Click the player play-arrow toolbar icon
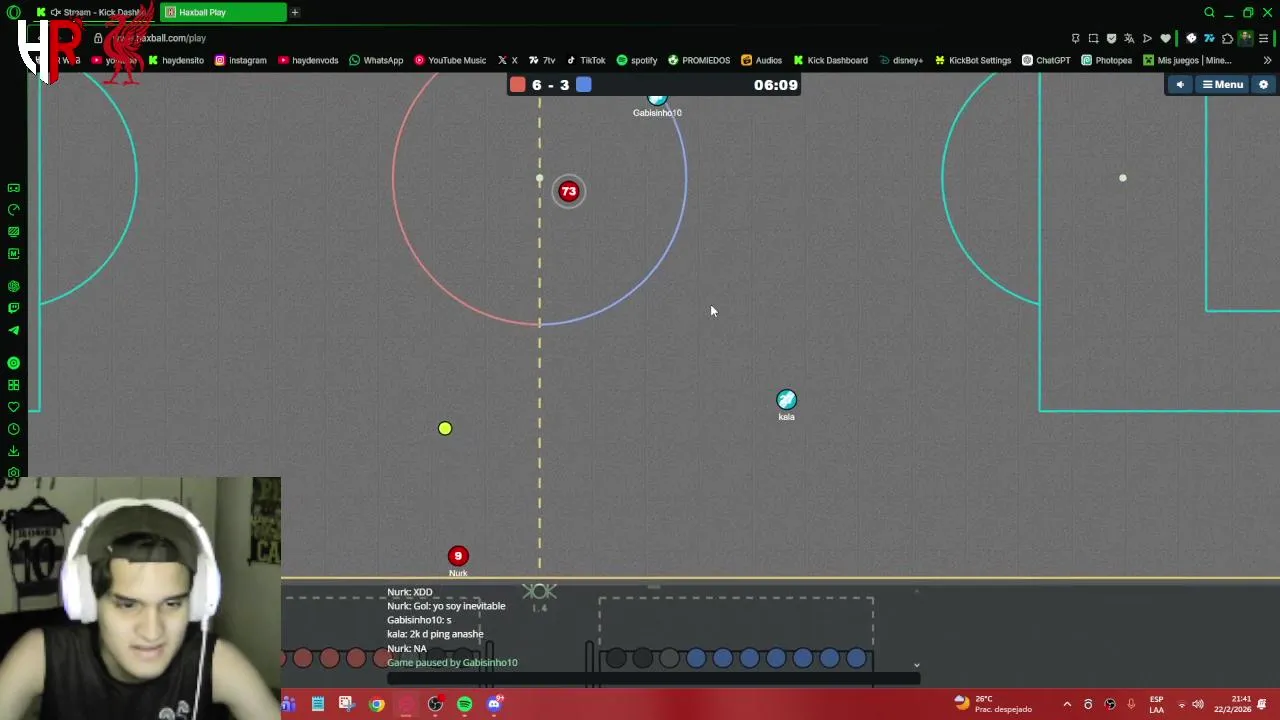1280x720 pixels. (1147, 38)
